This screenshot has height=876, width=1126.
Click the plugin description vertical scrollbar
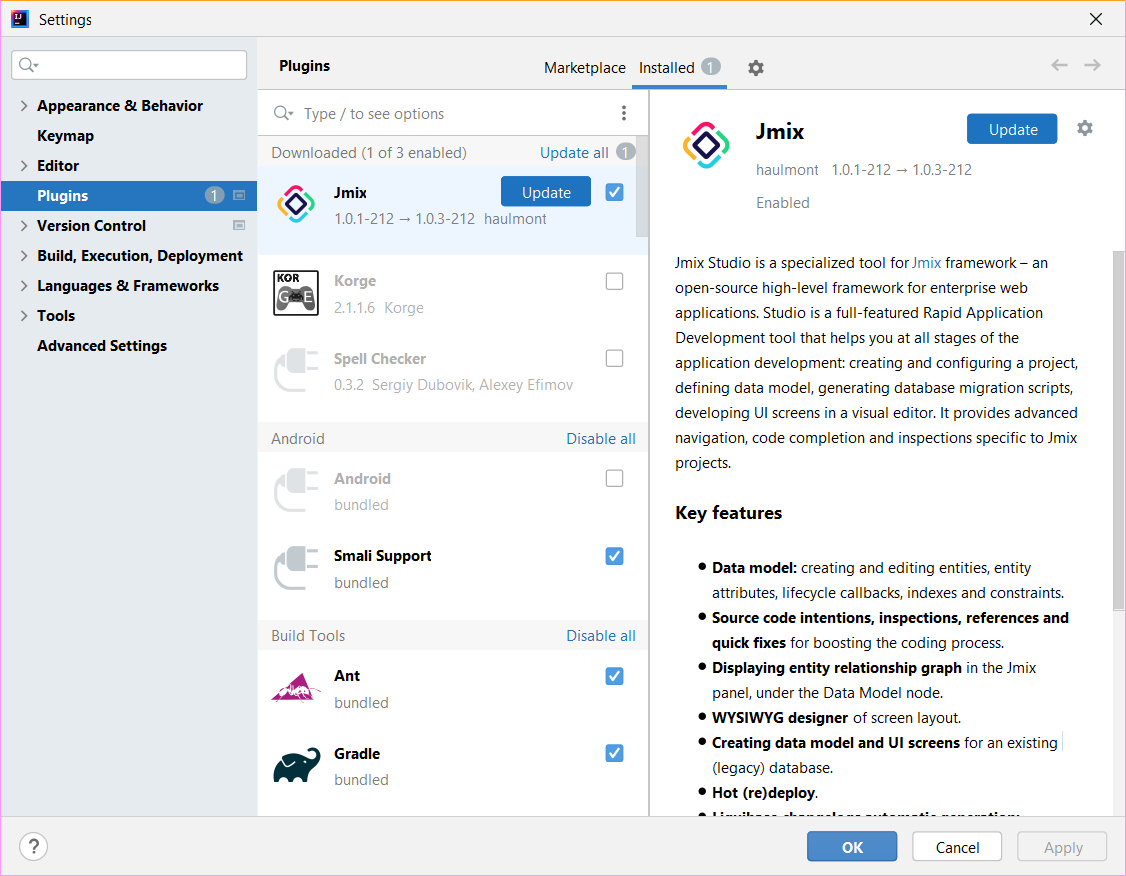pyautogui.click(x=1118, y=430)
